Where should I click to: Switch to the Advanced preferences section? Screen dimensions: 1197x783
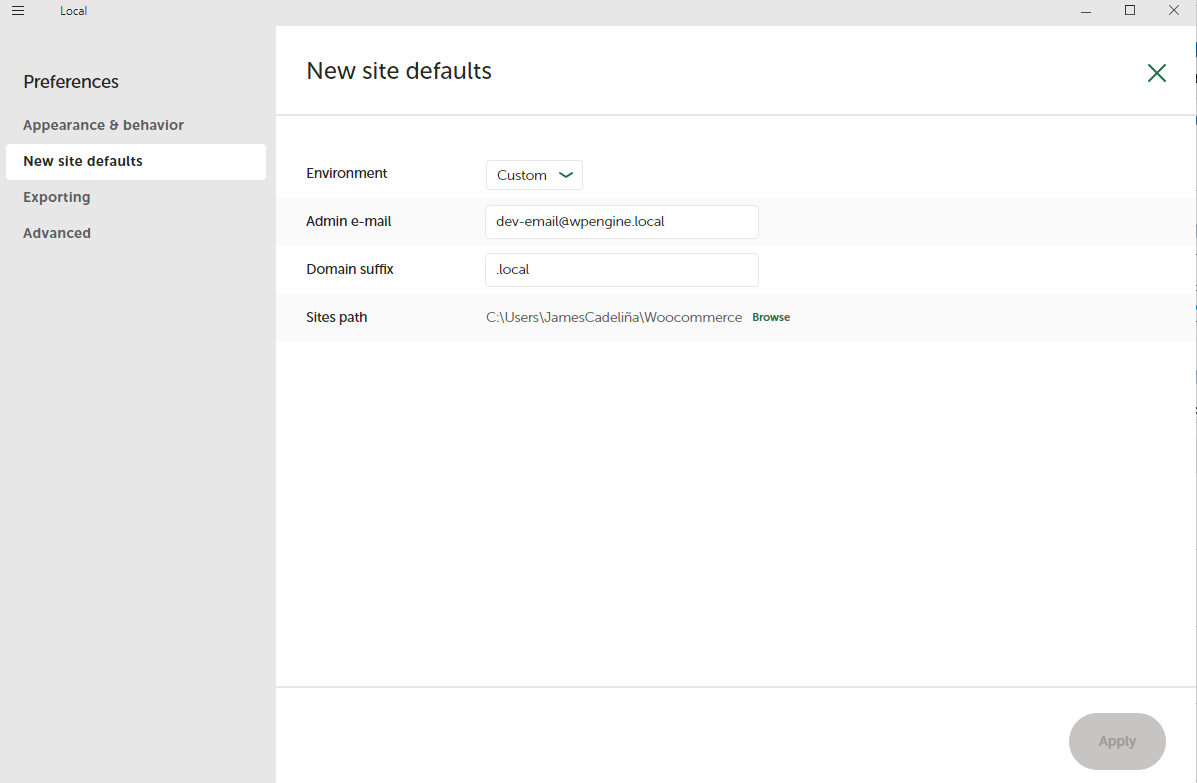coord(57,233)
